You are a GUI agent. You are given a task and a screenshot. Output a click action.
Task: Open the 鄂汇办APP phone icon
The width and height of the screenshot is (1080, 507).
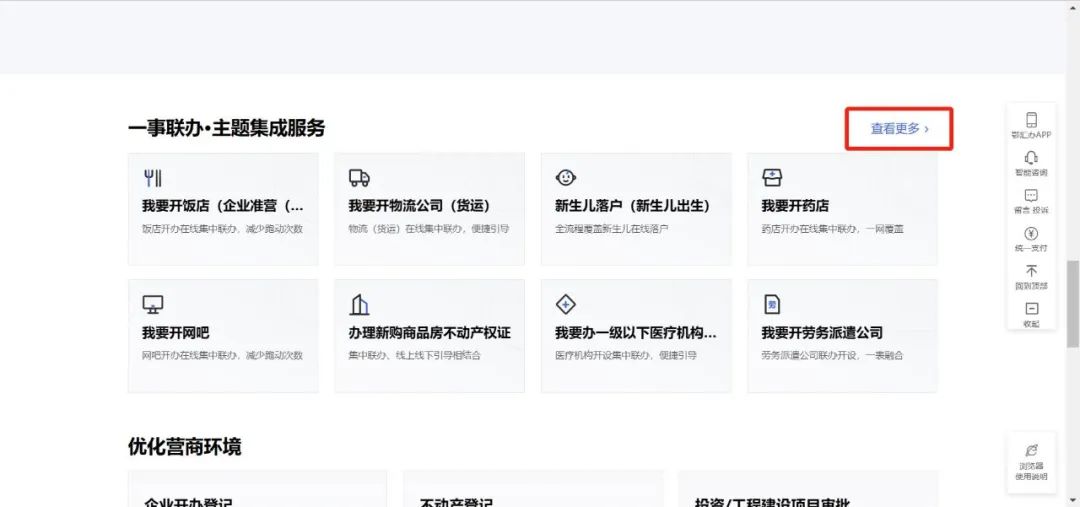coord(1031,120)
